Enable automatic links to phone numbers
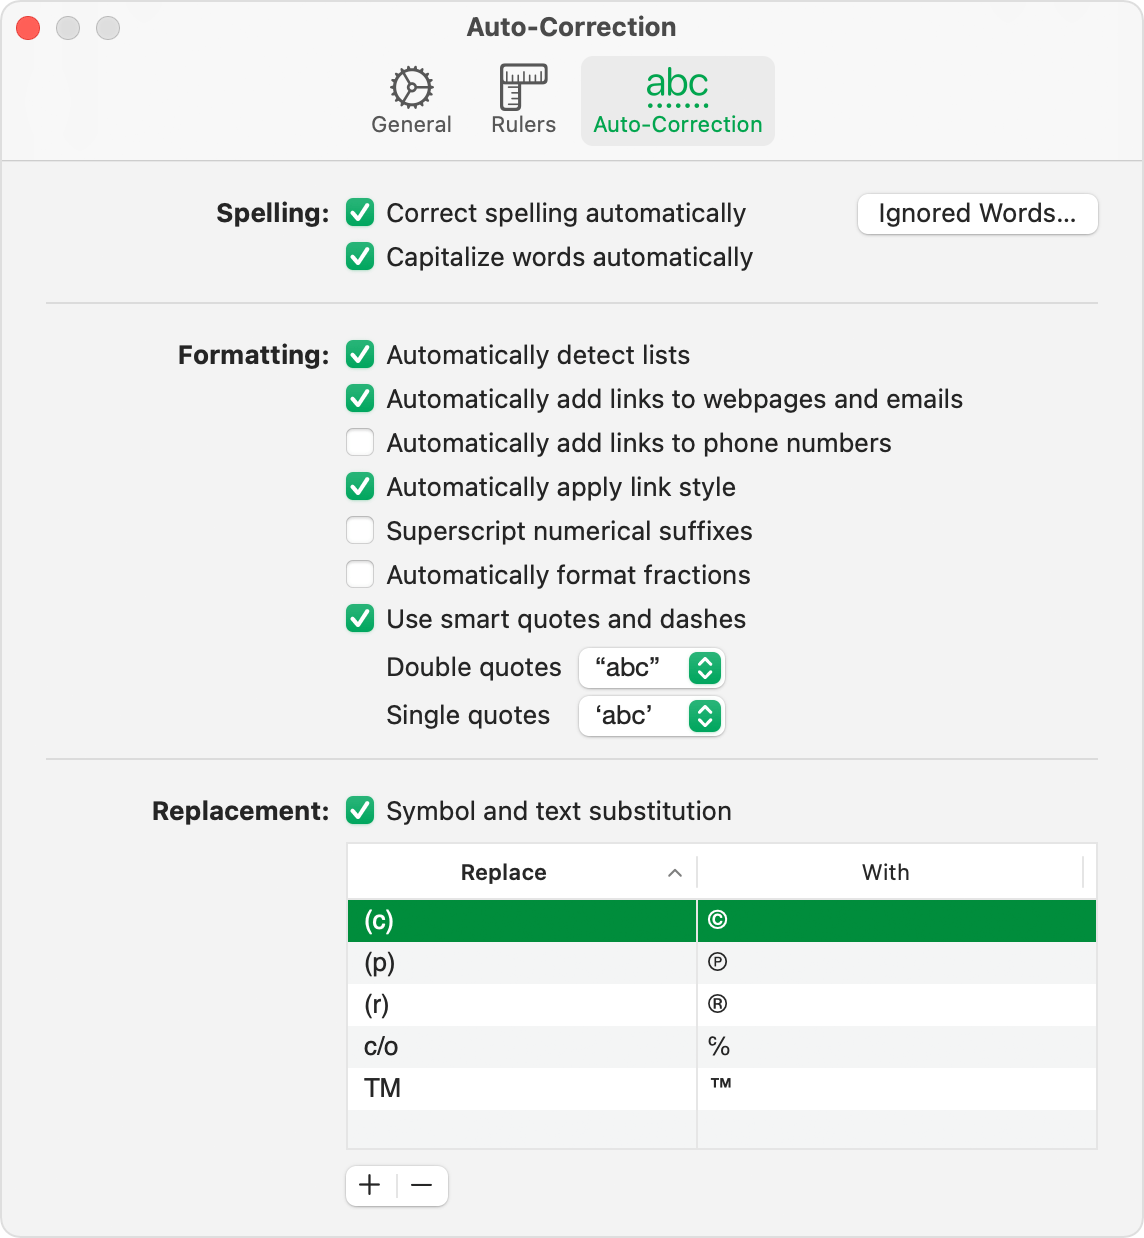This screenshot has width=1144, height=1238. point(360,442)
